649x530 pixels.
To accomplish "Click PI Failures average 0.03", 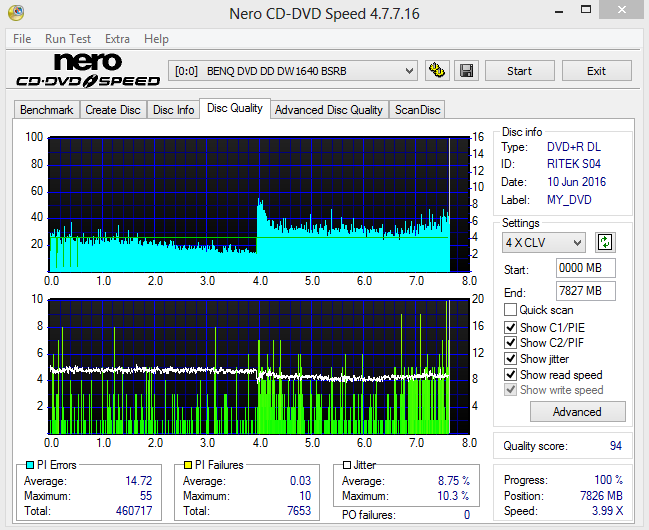I will (300, 481).
